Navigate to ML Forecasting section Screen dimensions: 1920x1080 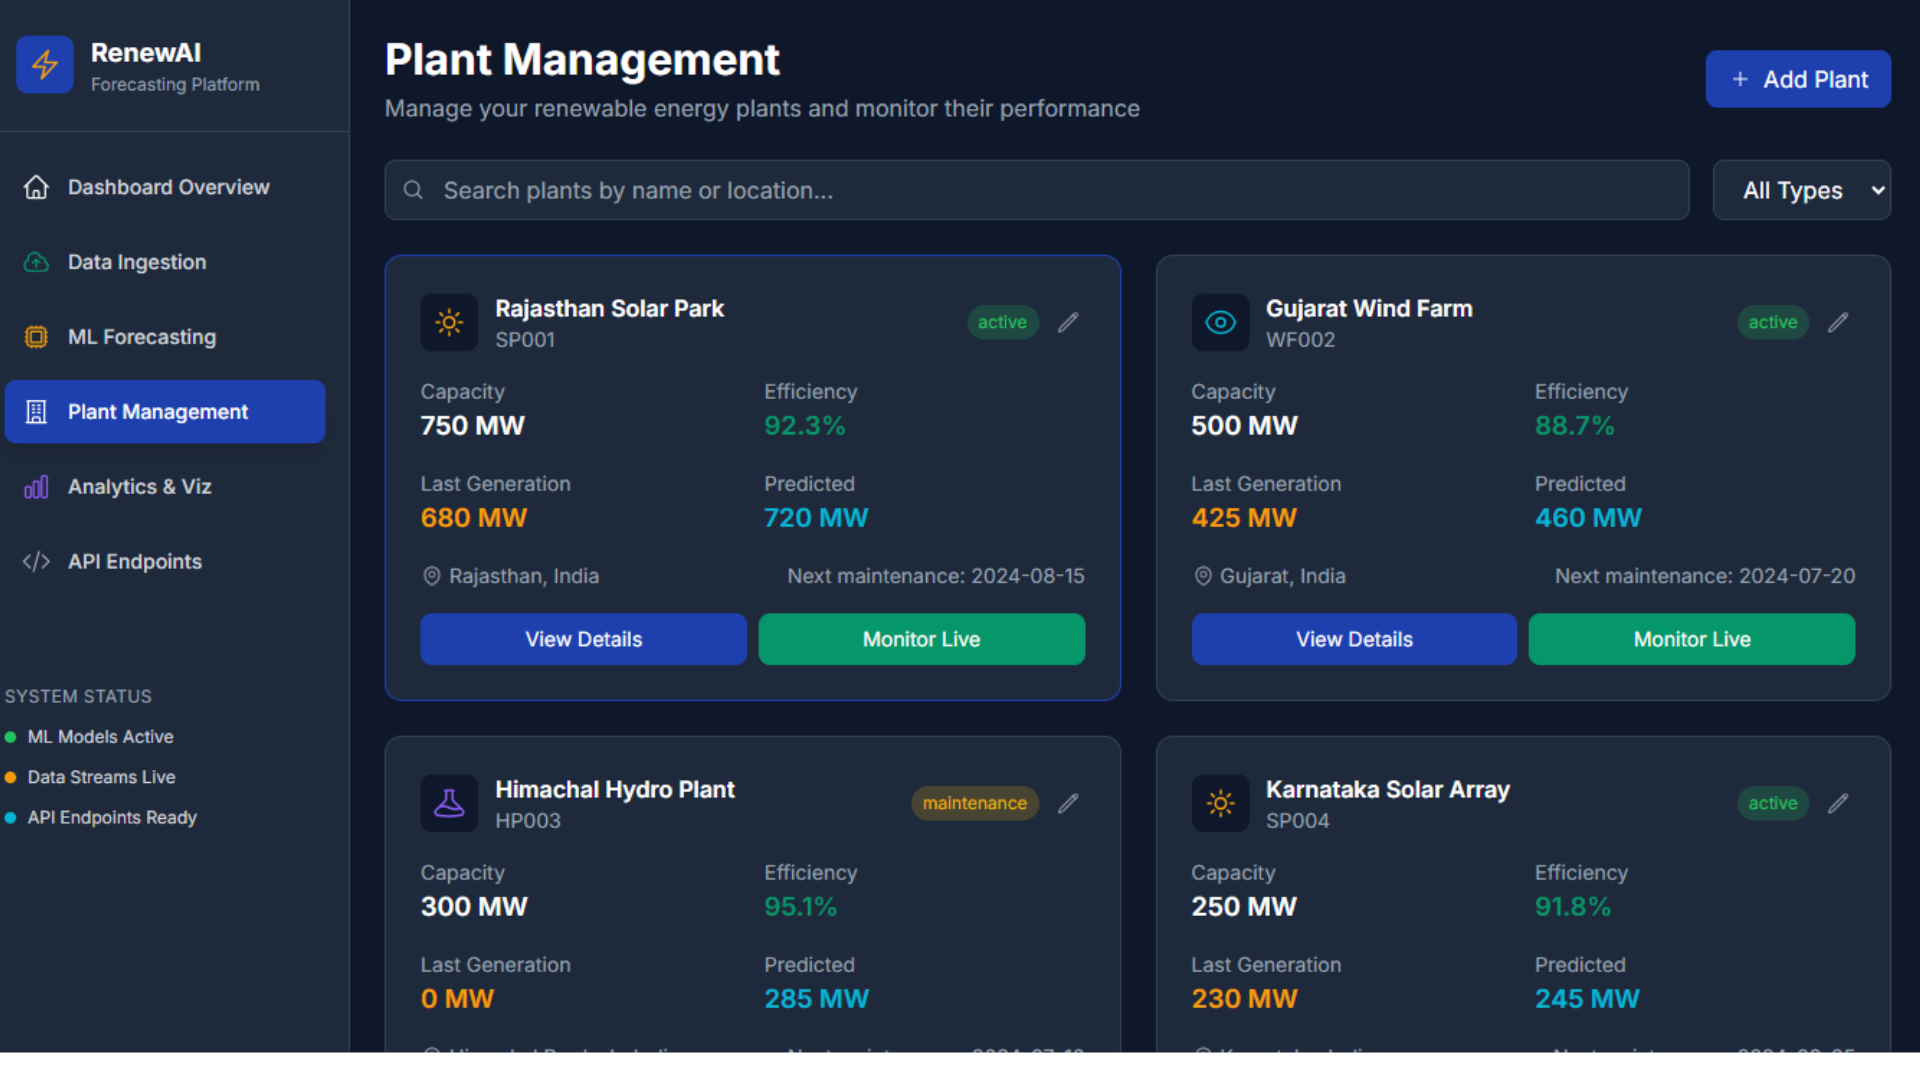point(141,337)
